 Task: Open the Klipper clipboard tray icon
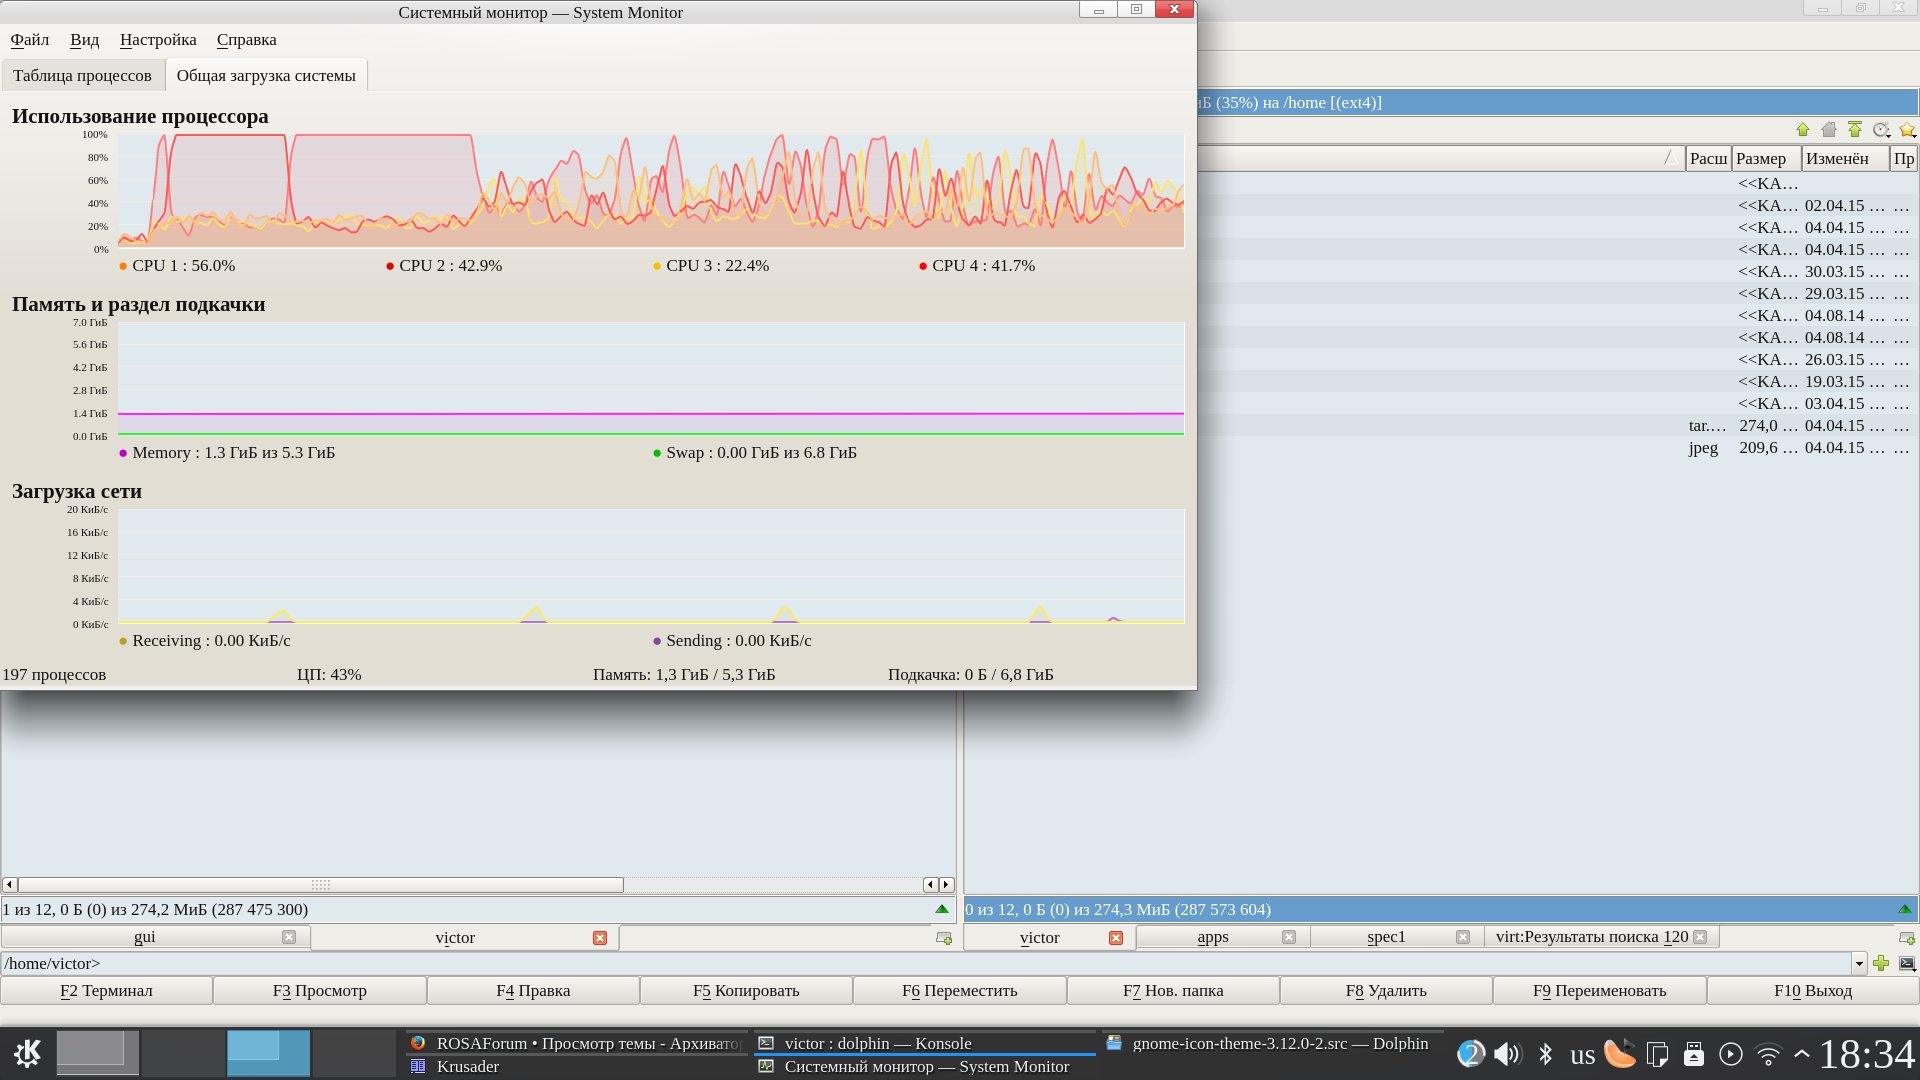coord(1657,1054)
